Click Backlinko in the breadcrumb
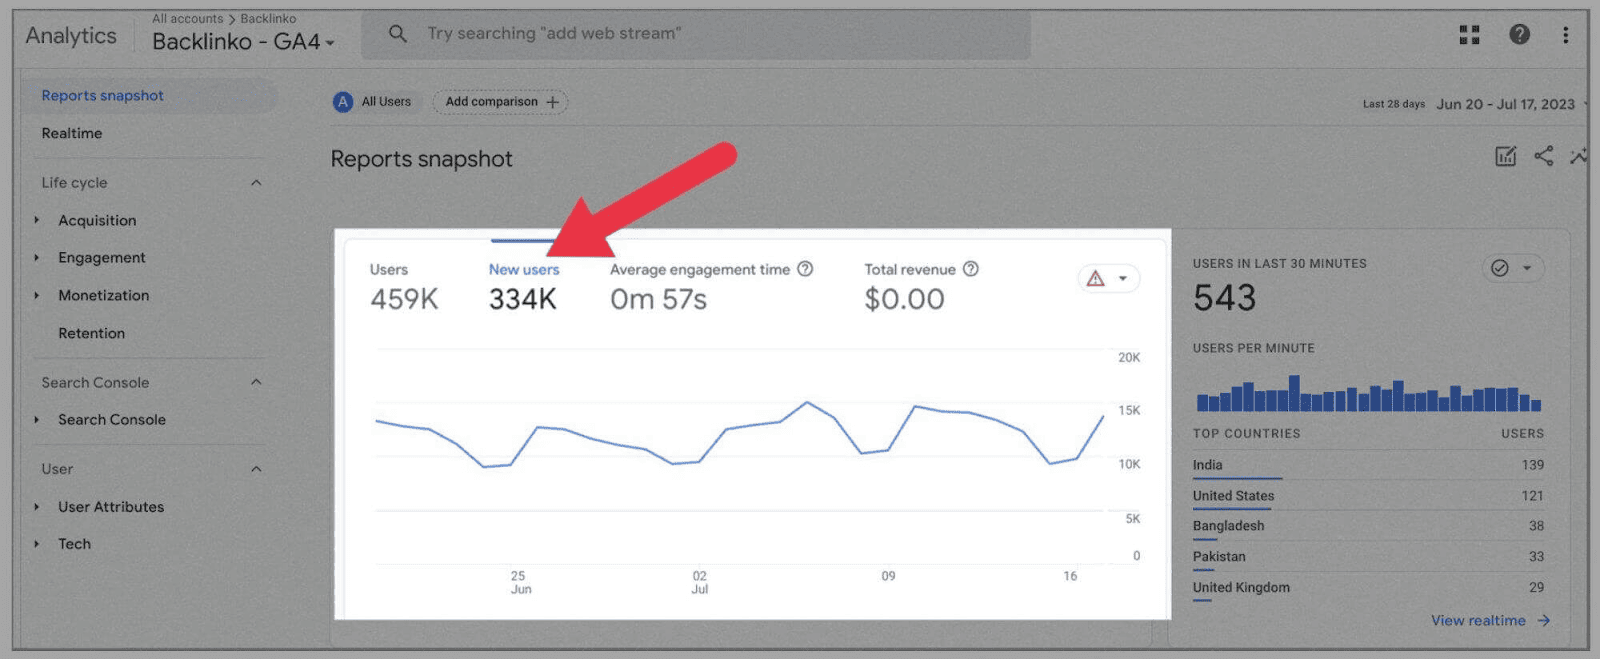This screenshot has width=1600, height=659. click(268, 19)
